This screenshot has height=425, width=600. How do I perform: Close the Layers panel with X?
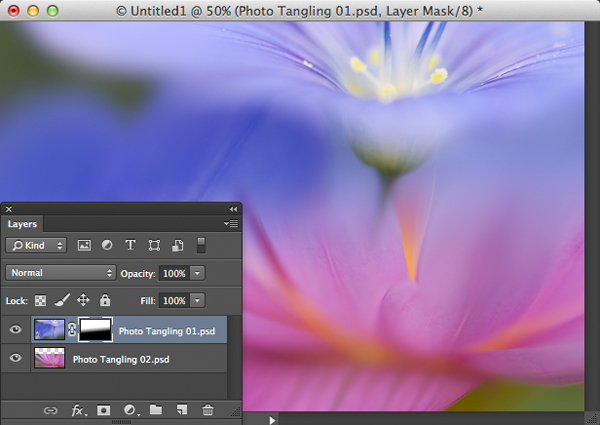coord(9,209)
